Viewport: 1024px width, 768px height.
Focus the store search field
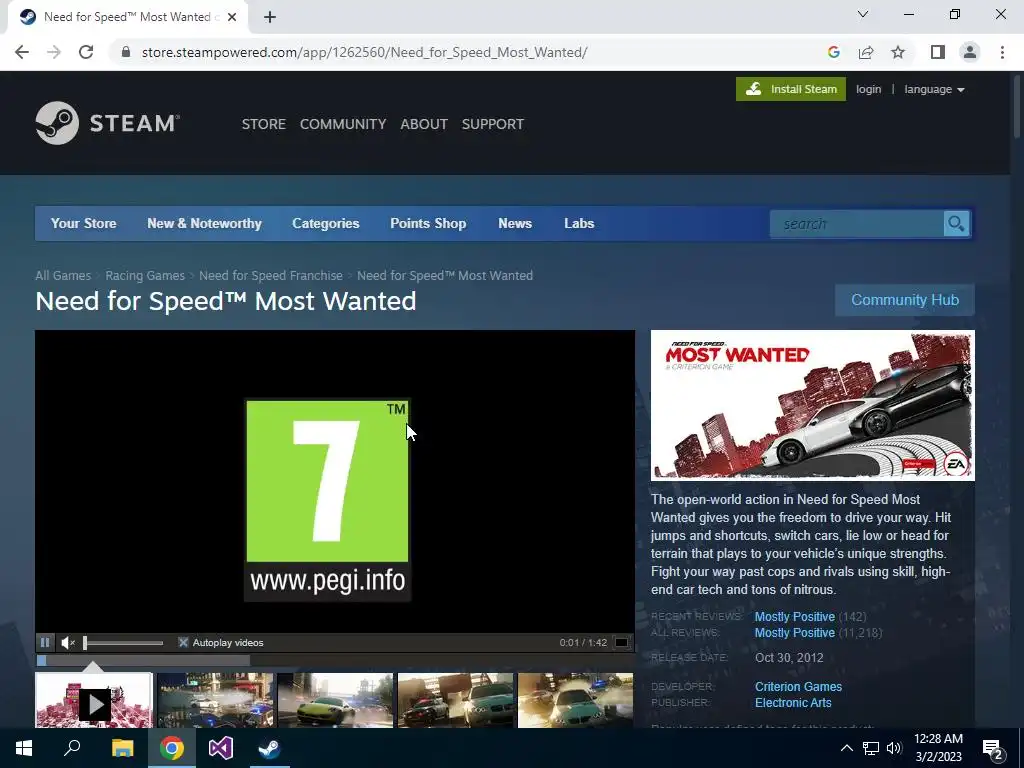856,224
